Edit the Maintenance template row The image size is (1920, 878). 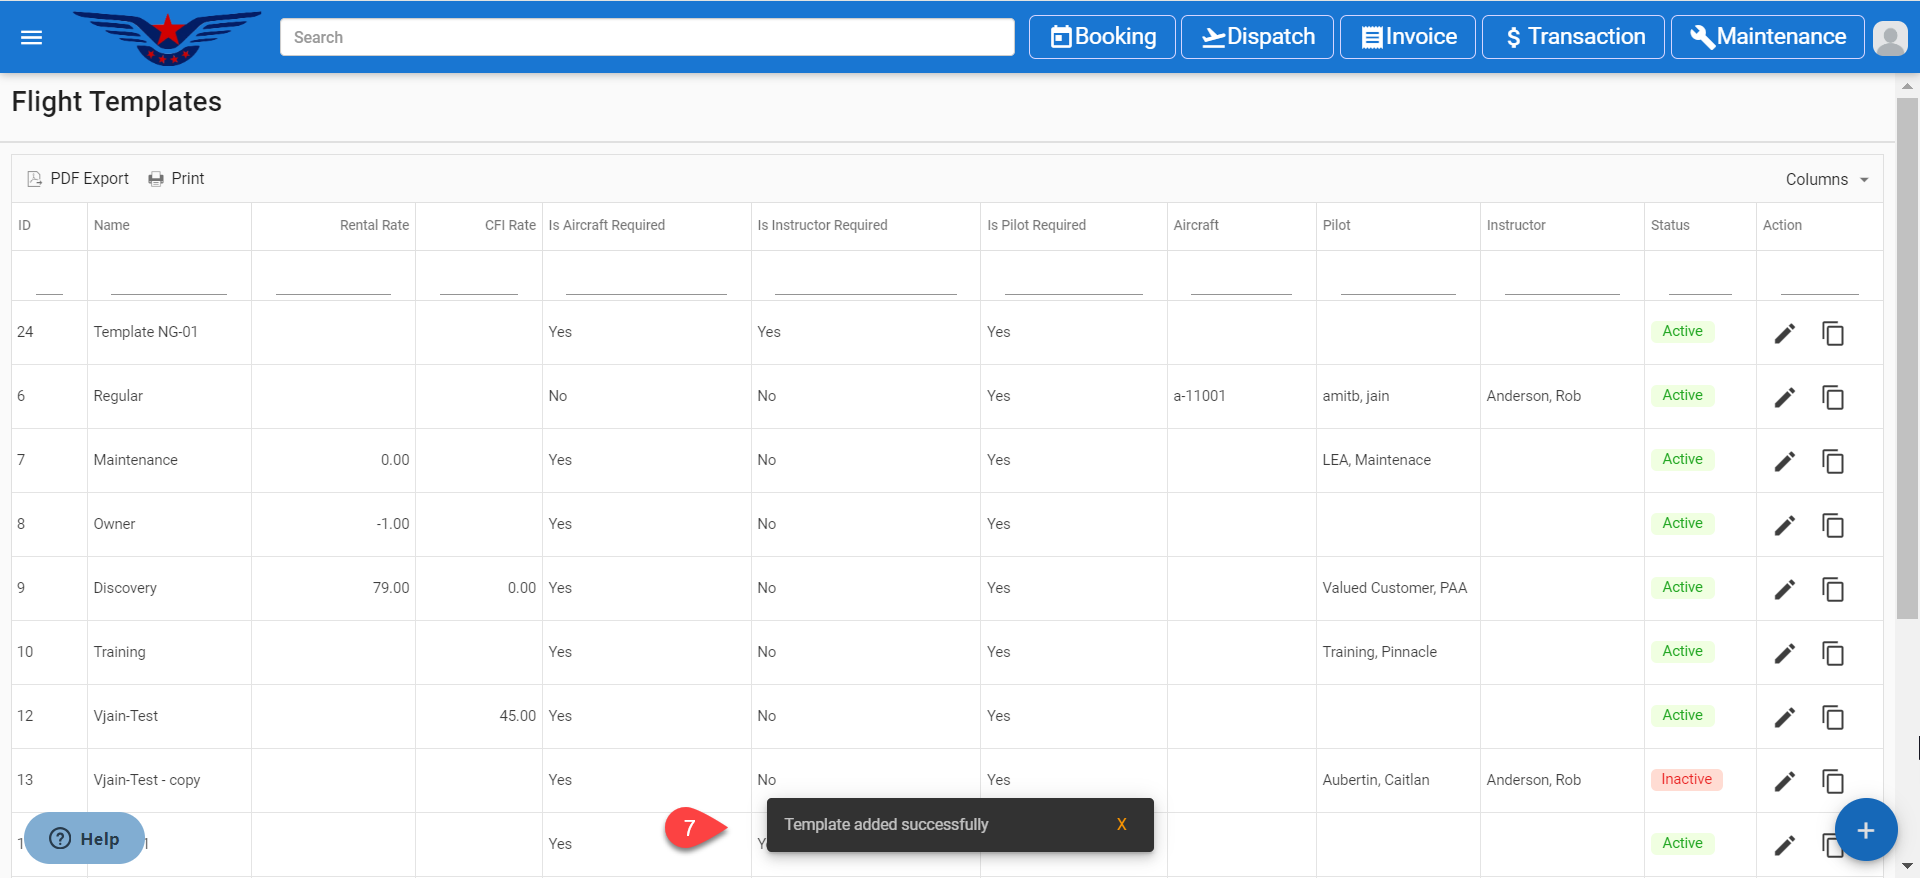click(1784, 461)
